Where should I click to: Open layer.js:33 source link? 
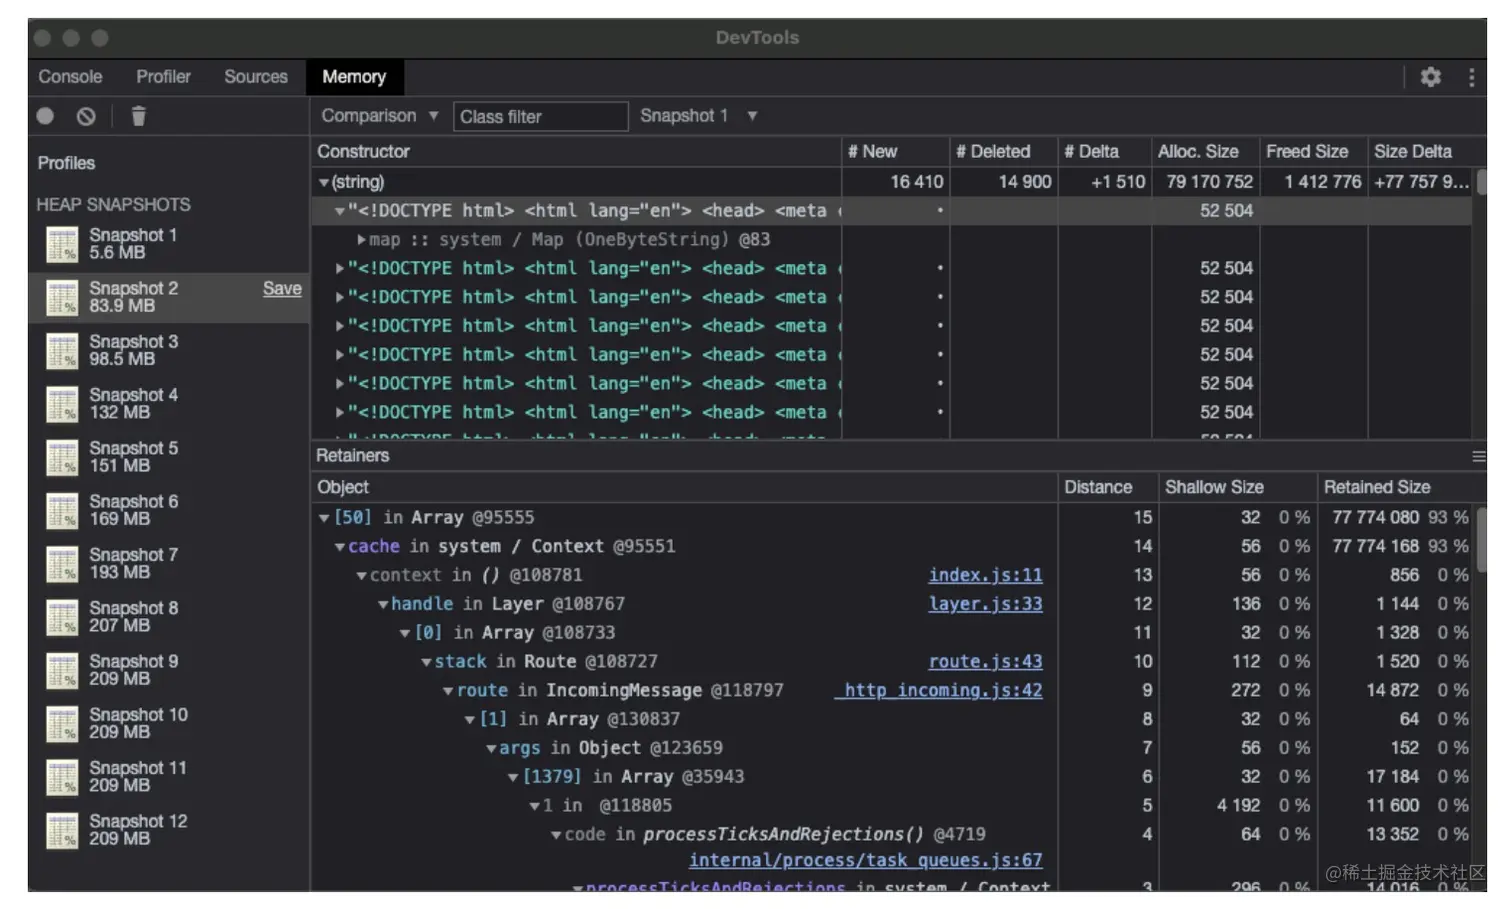[x=985, y=604]
